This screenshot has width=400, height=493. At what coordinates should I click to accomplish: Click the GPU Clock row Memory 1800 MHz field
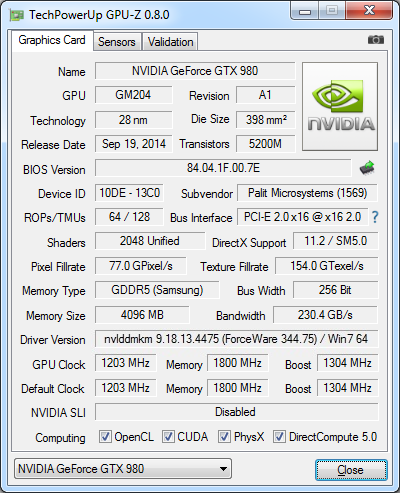pyautogui.click(x=238, y=363)
